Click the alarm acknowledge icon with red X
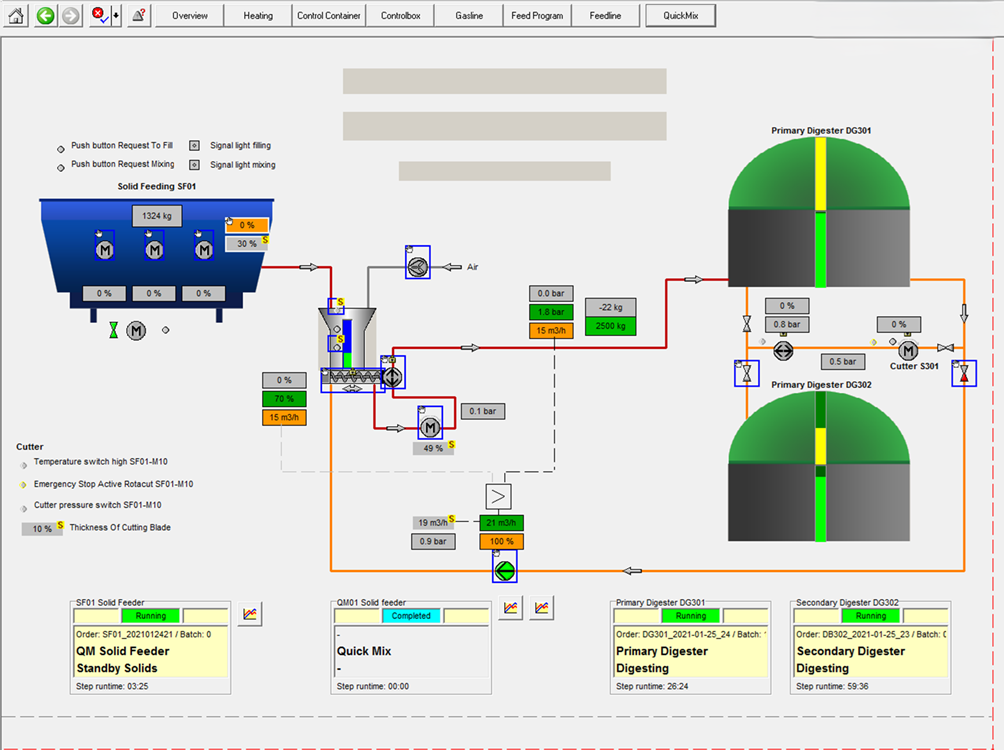 [x=99, y=16]
